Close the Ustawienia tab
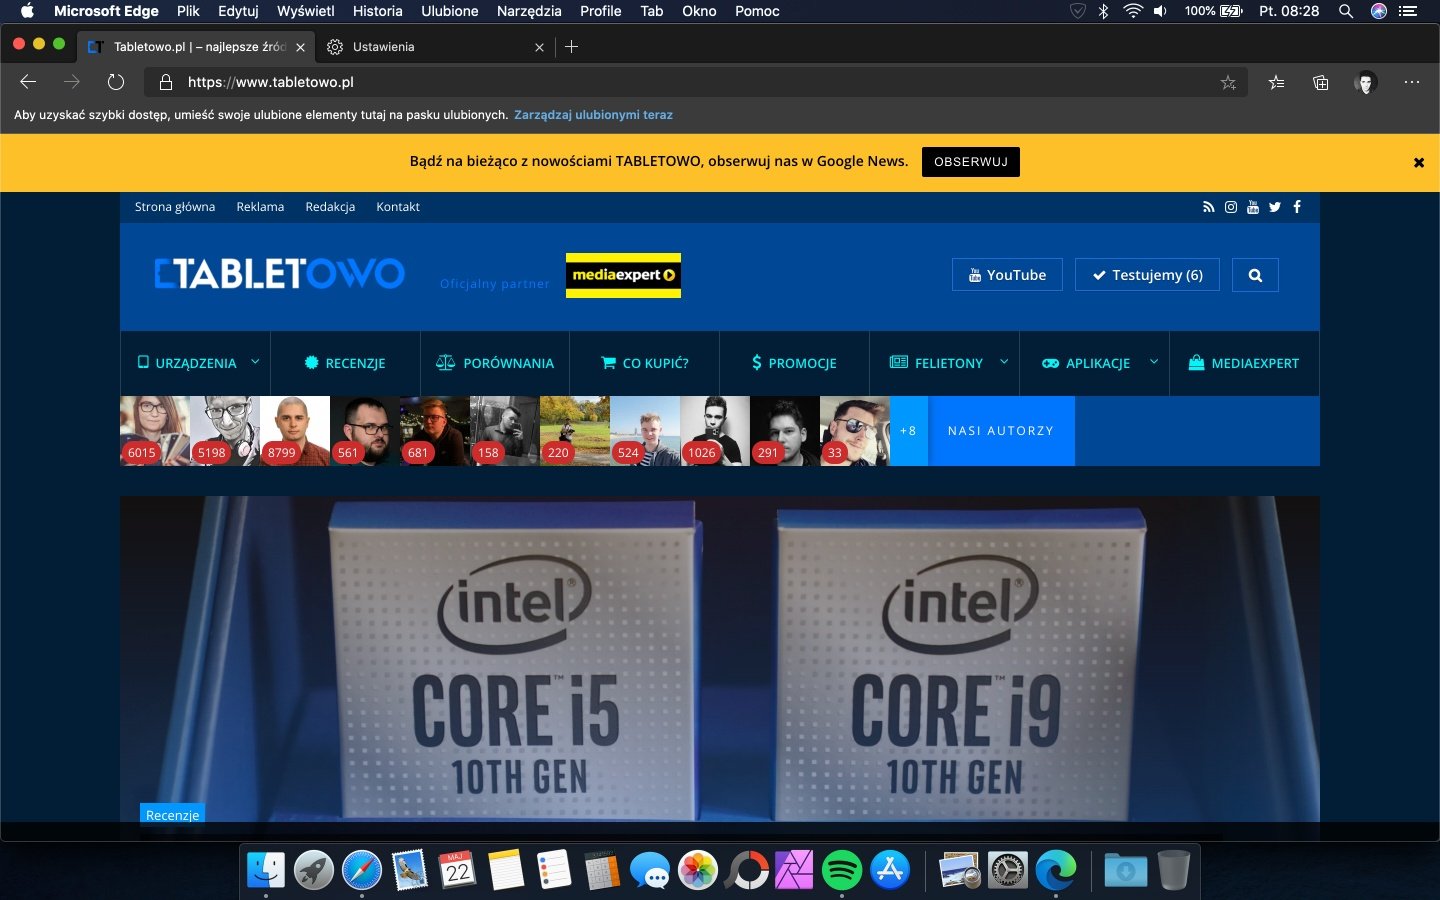Image resolution: width=1440 pixels, height=900 pixels. pyautogui.click(x=539, y=47)
